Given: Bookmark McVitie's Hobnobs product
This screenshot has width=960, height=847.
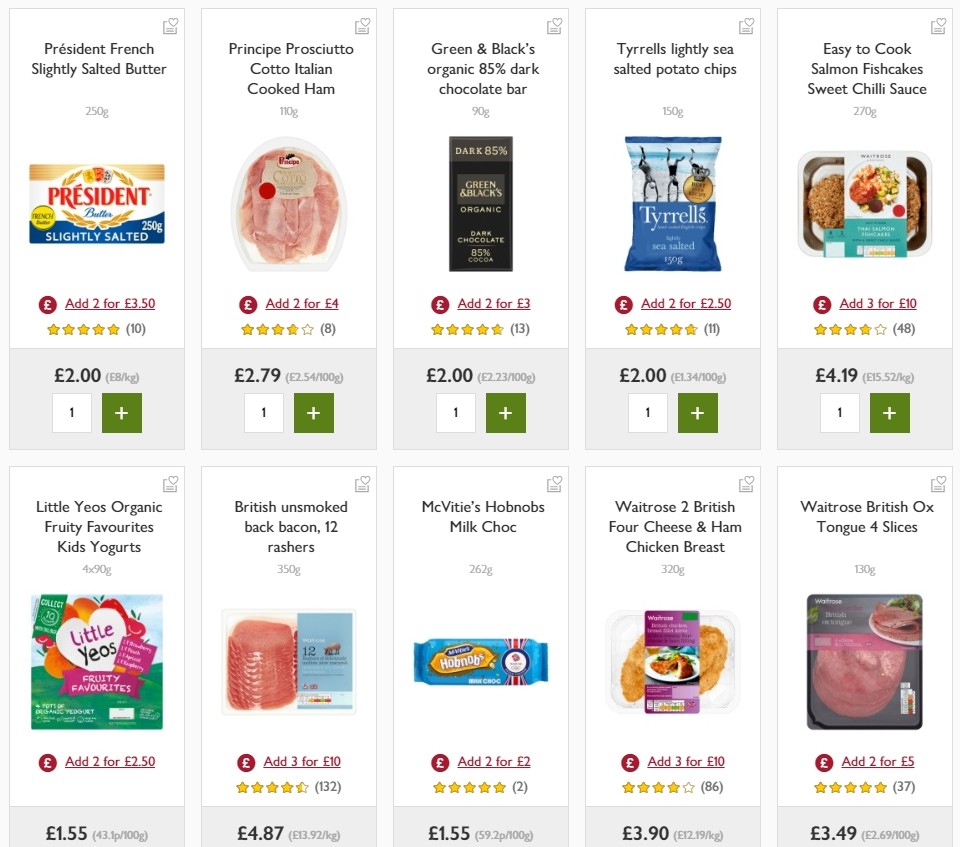Looking at the screenshot, I should 554,483.
